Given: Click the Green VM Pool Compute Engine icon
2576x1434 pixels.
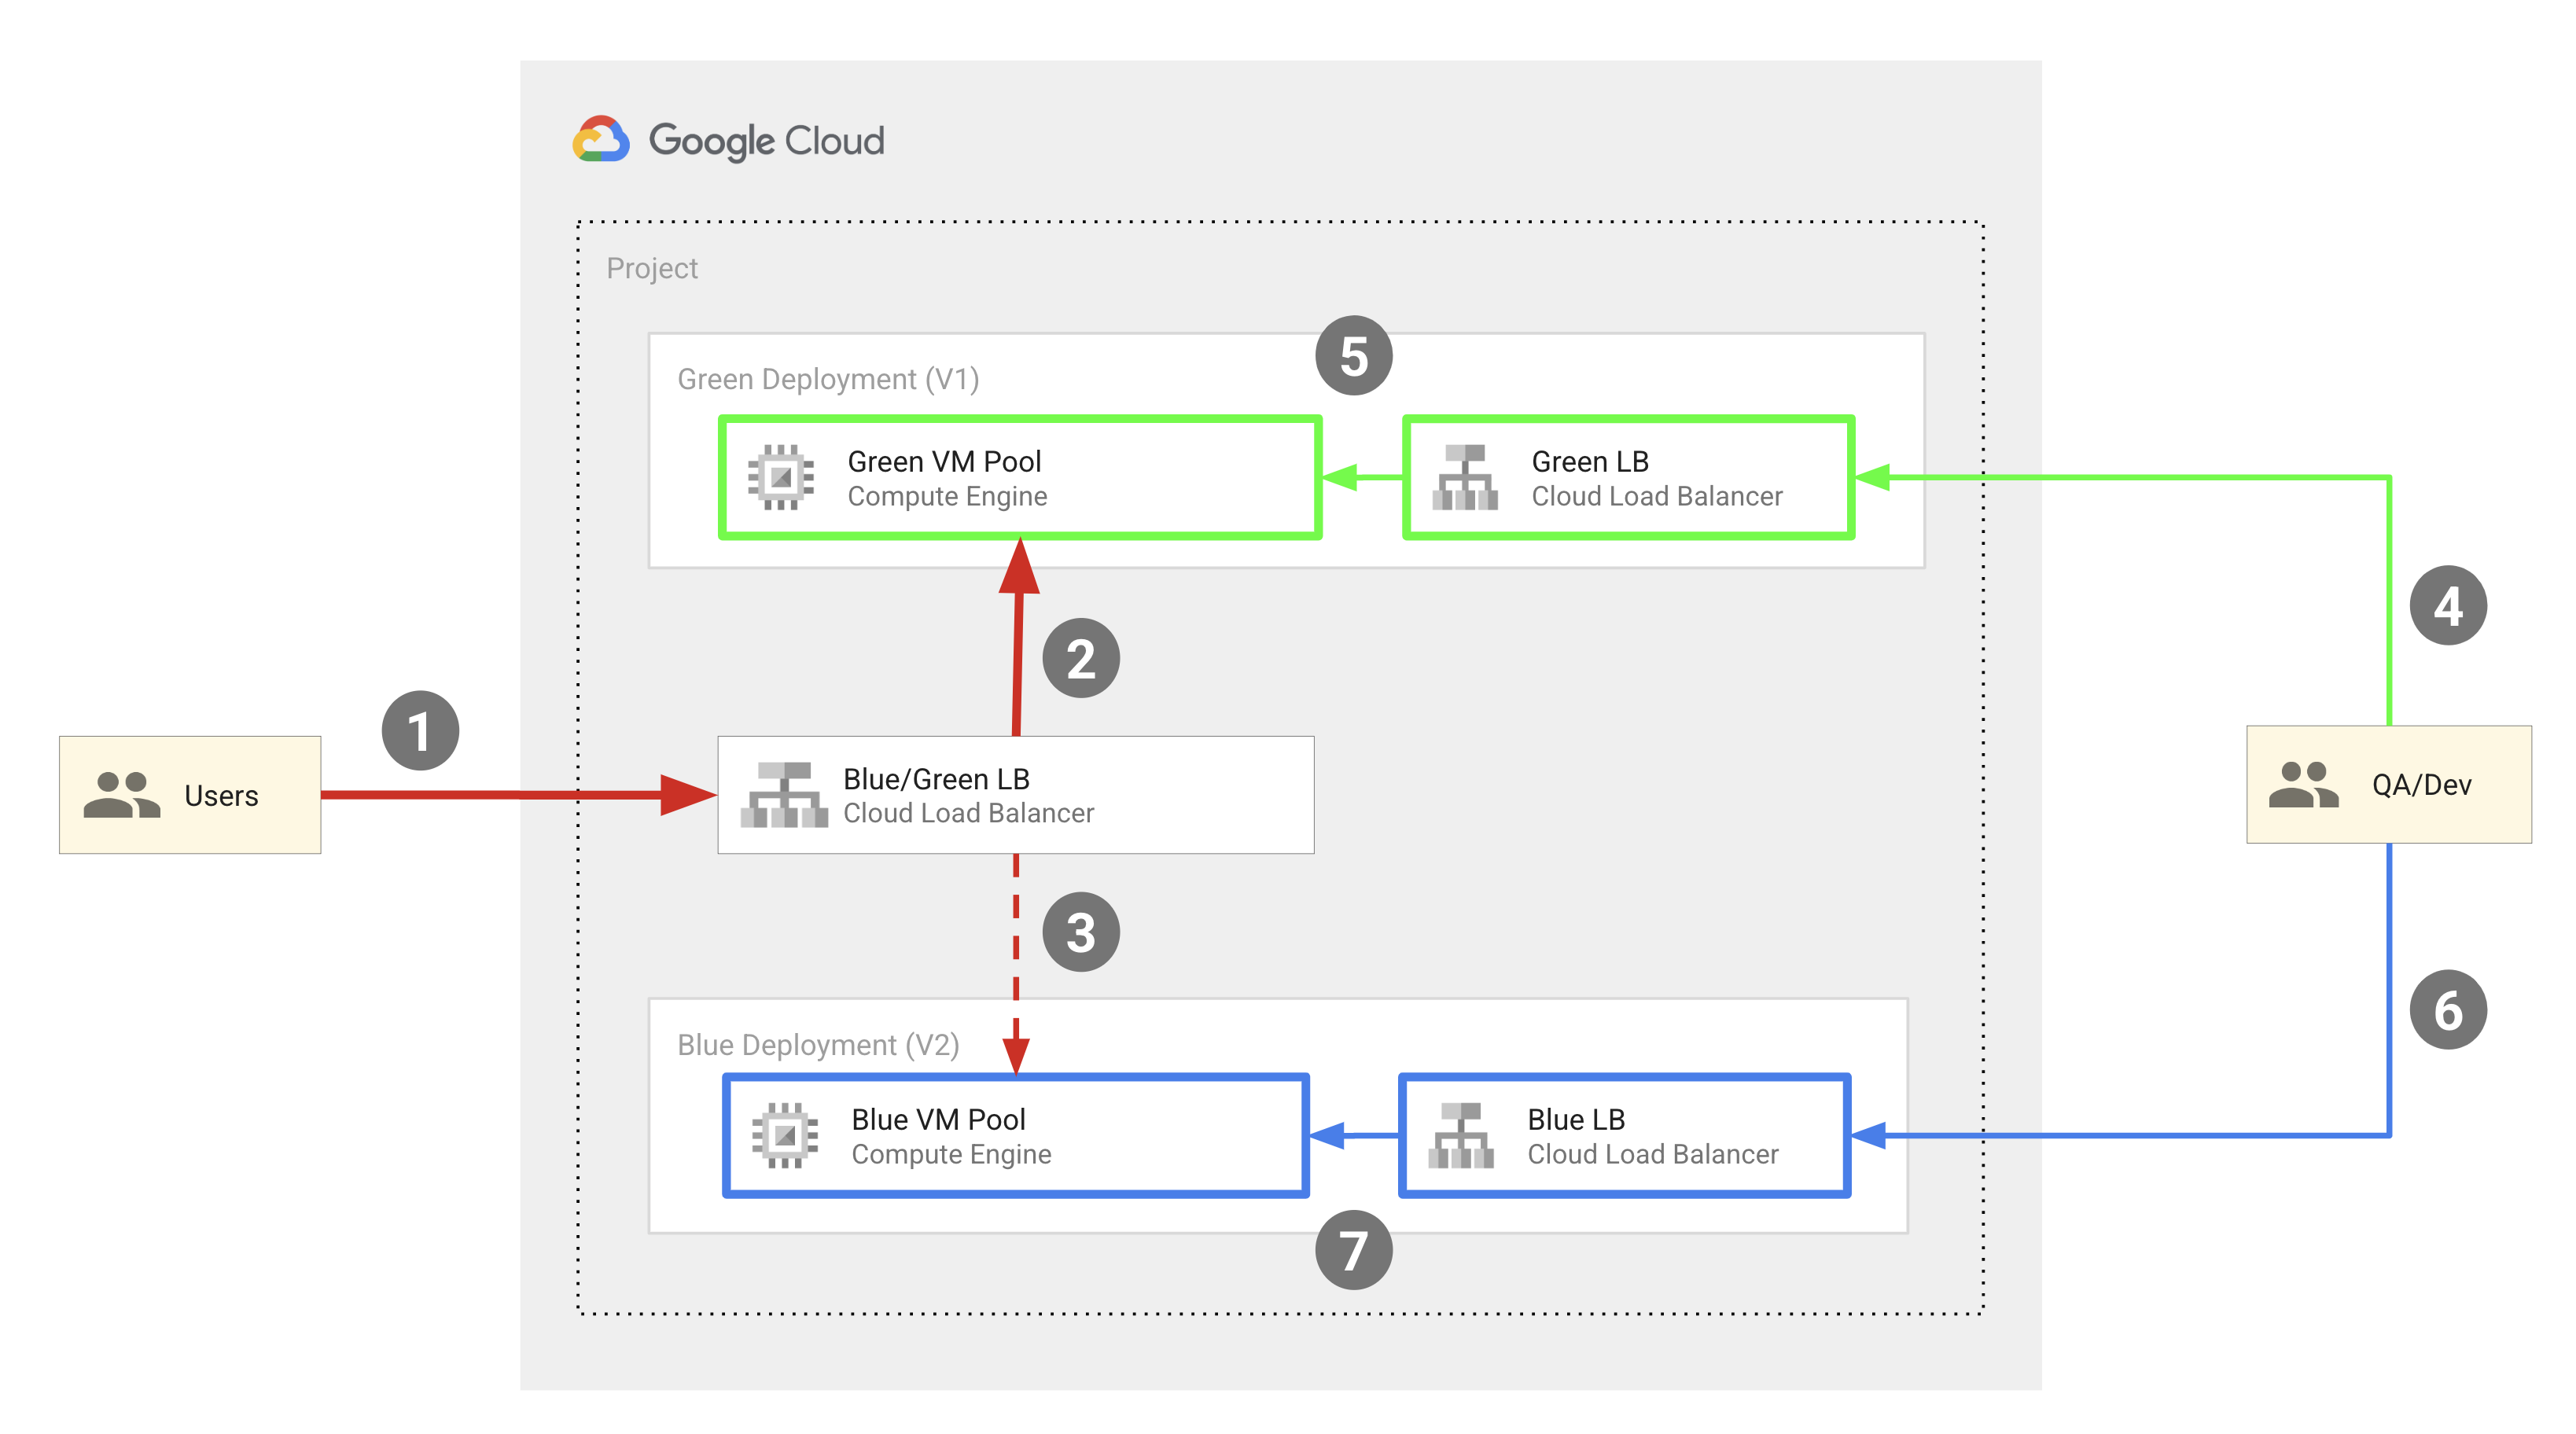Looking at the screenshot, I should [780, 477].
